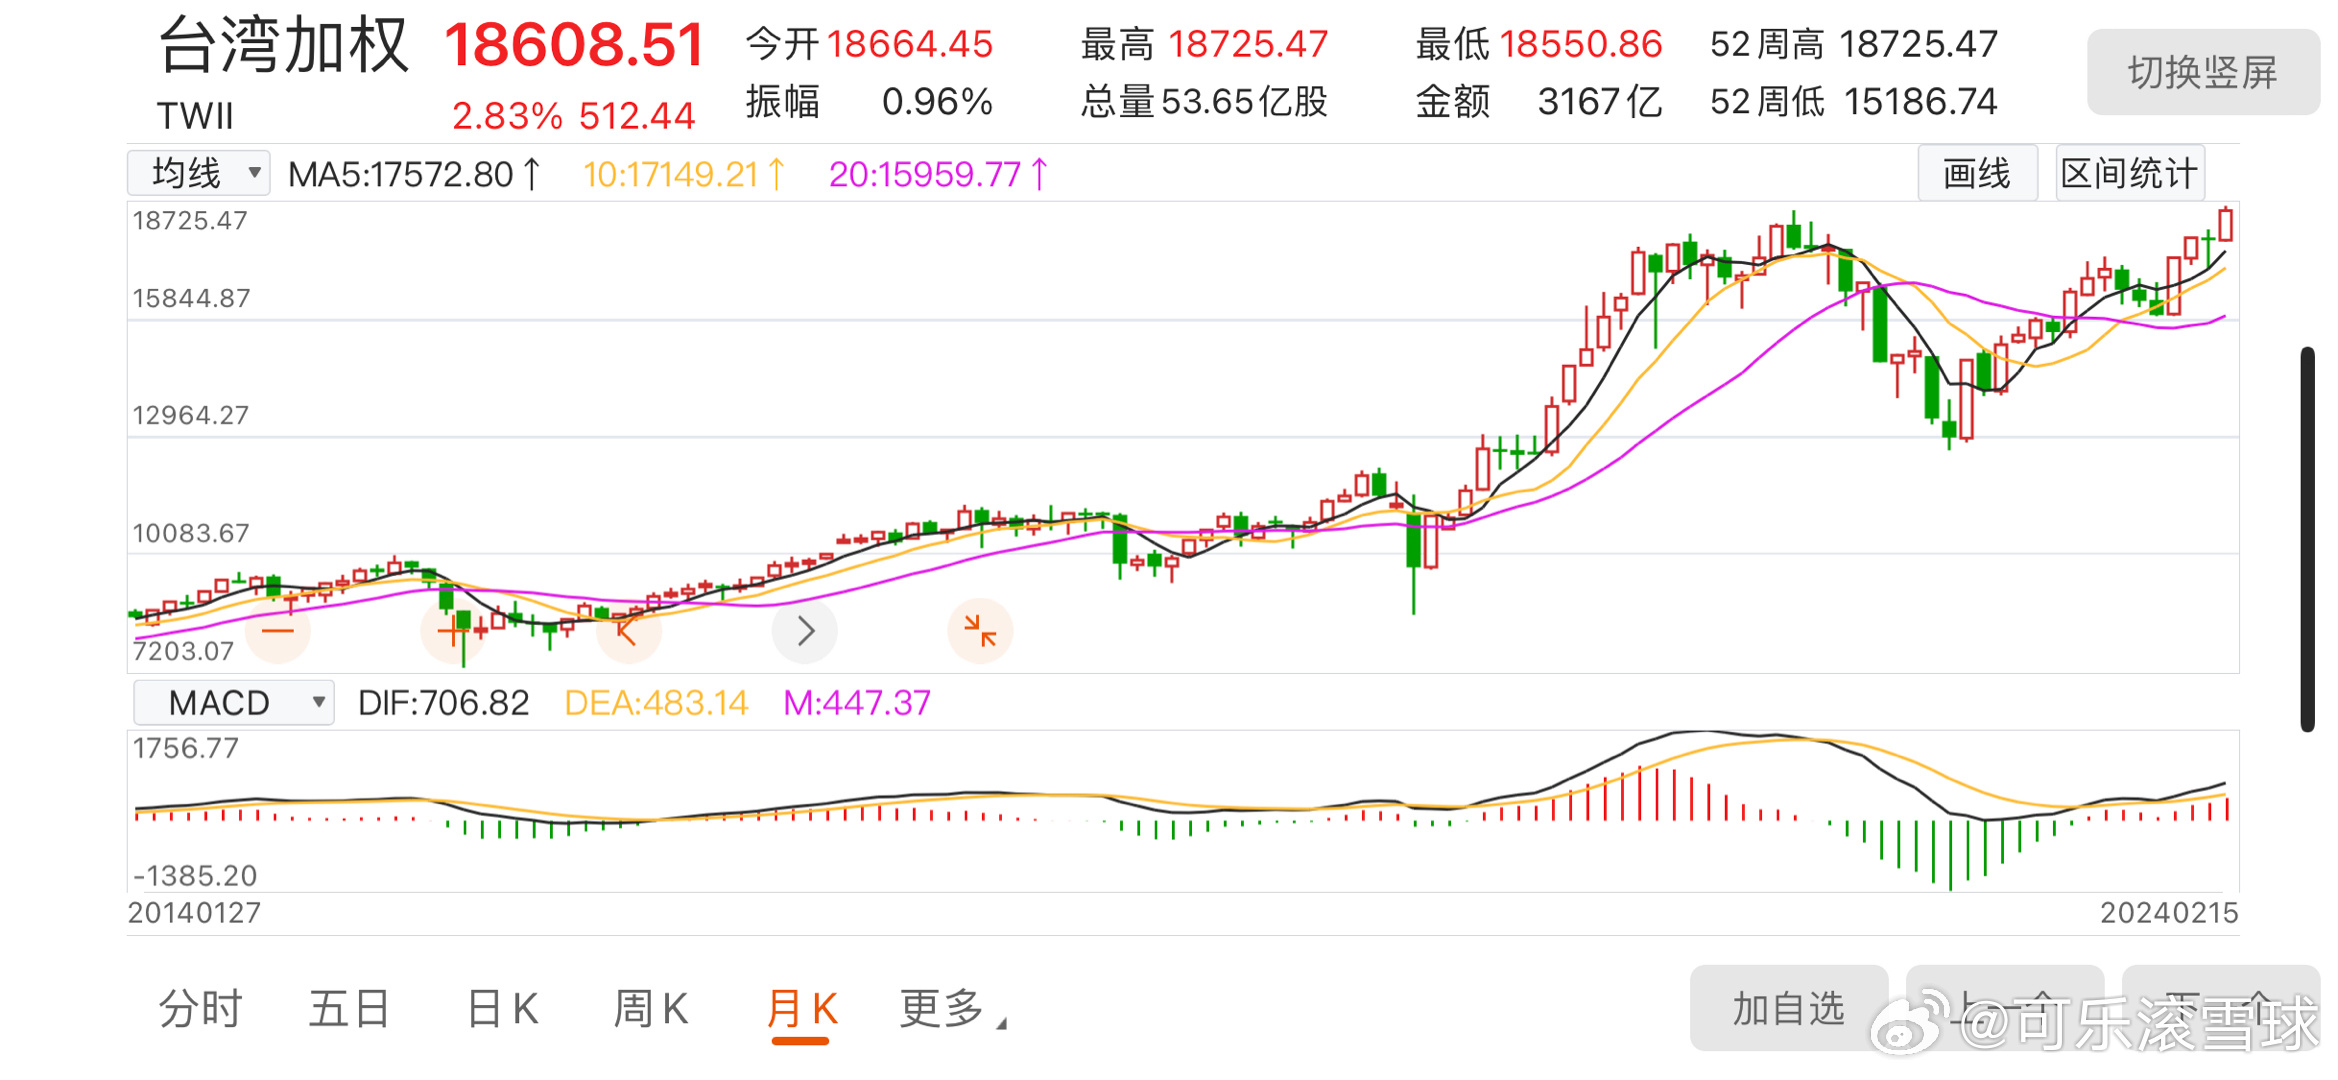Screen dimensions: 2338x1080
Task: Click the 7203.07 price axis label
Action: point(183,651)
